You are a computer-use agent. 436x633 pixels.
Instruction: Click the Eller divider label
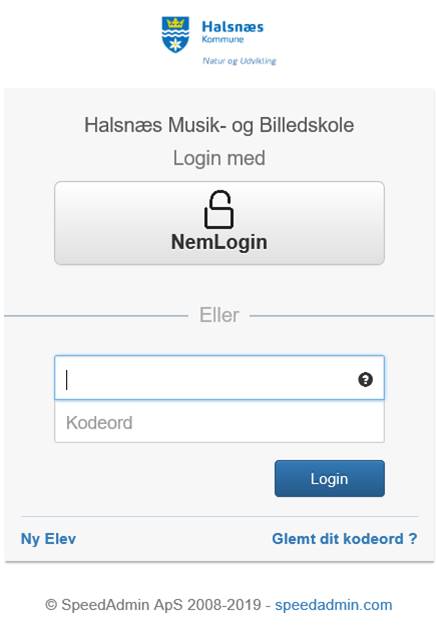coord(219,315)
